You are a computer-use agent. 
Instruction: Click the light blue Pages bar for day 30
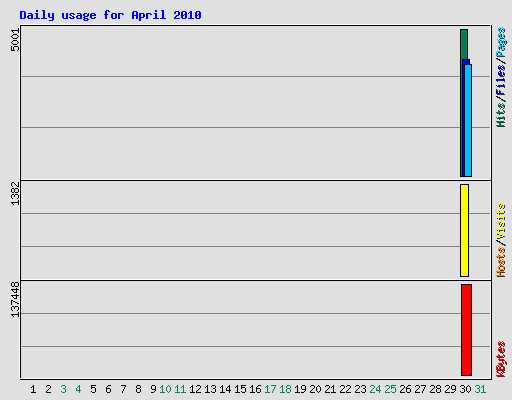468,120
